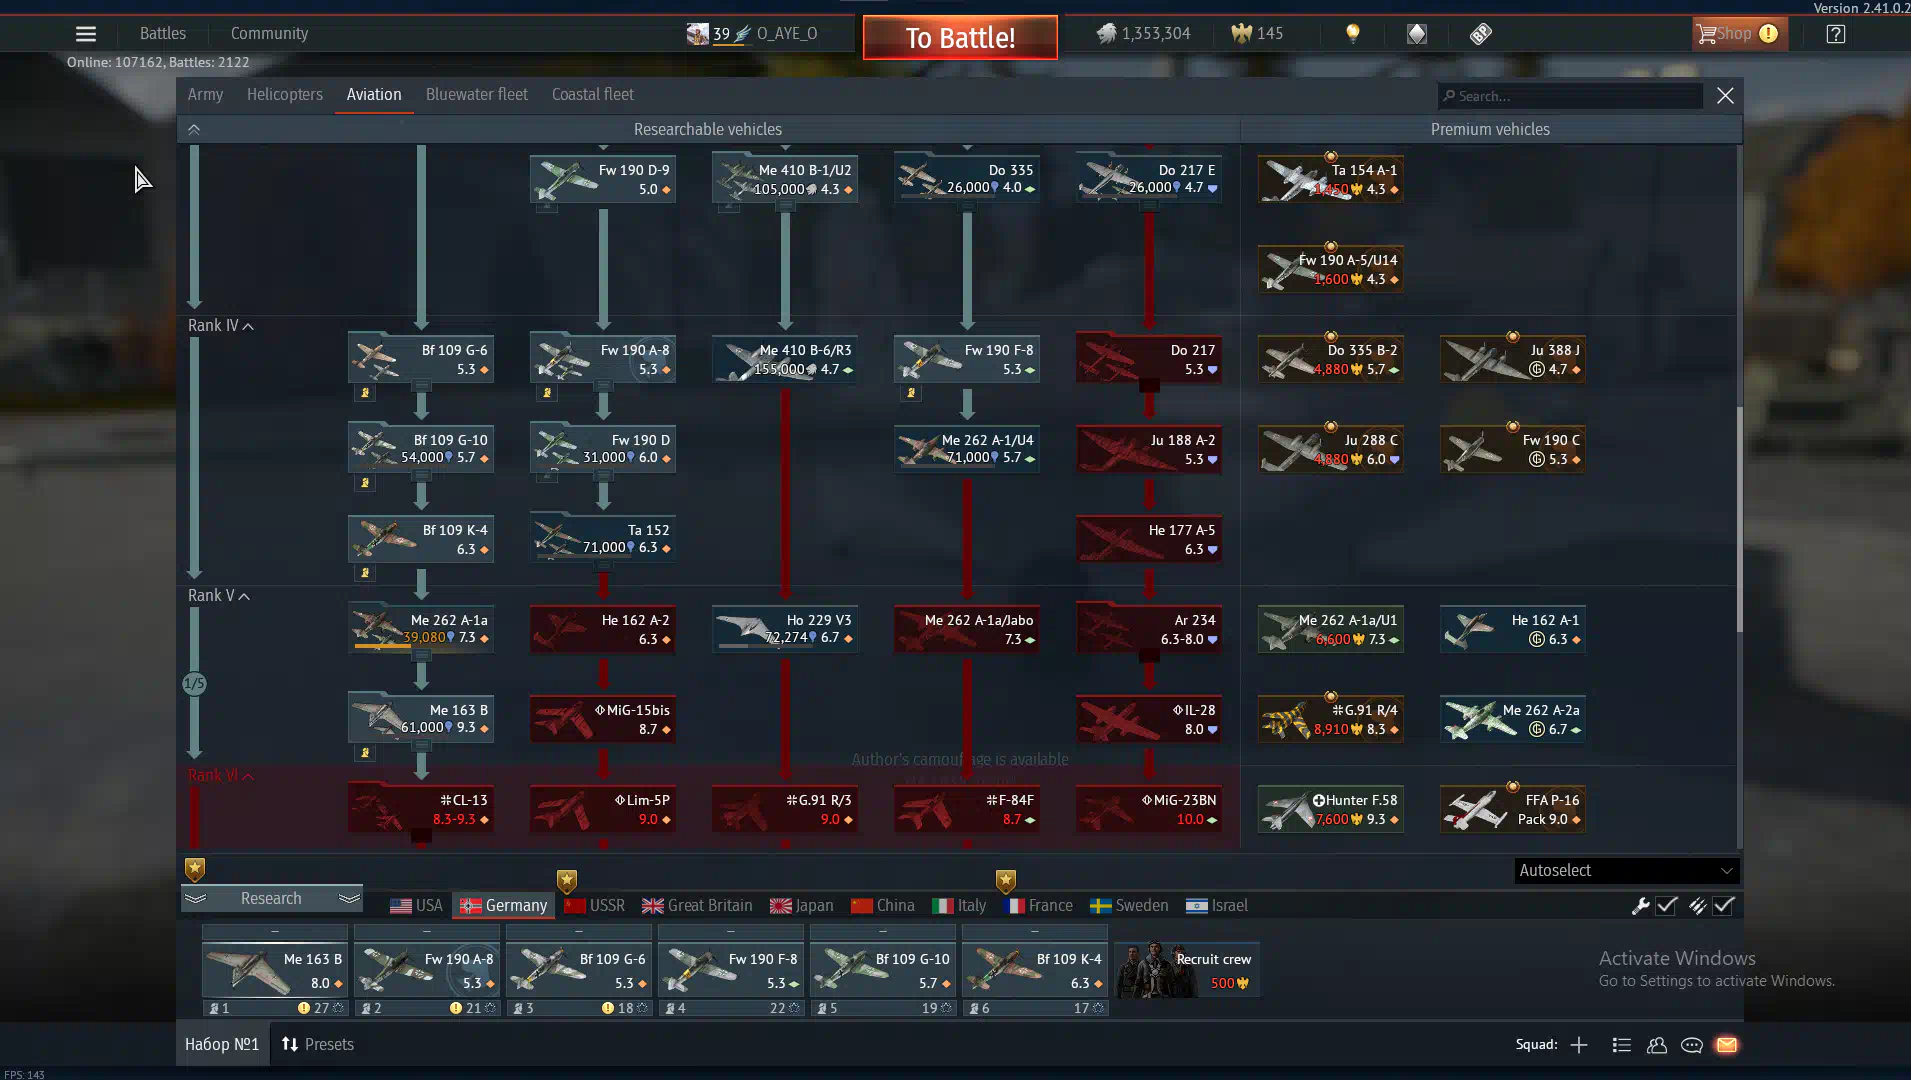1911x1080 pixels.
Task: Open the Presets button
Action: (318, 1044)
